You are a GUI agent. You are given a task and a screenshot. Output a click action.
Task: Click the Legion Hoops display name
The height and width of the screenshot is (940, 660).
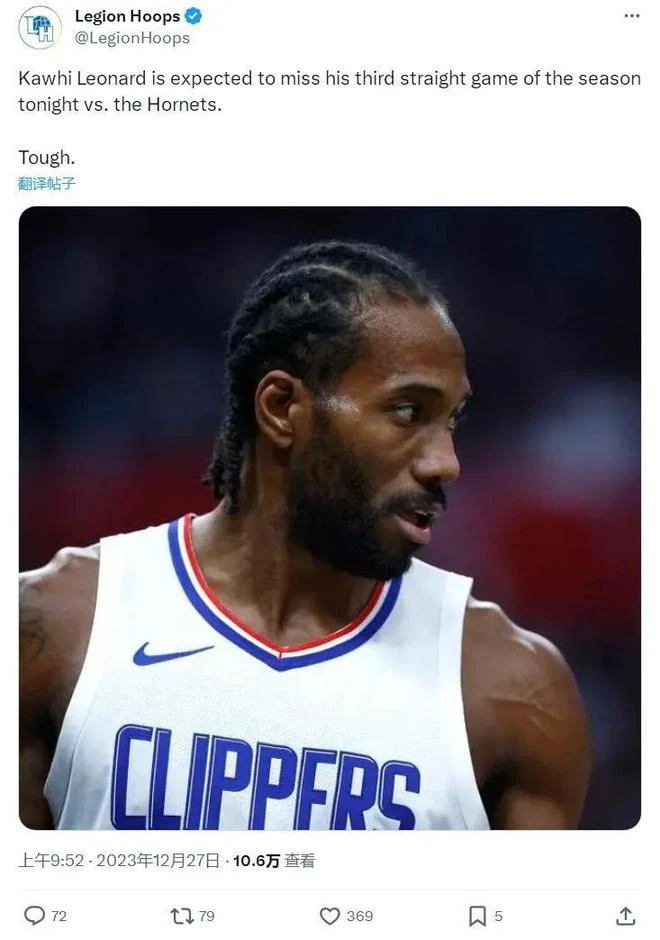[x=127, y=16]
